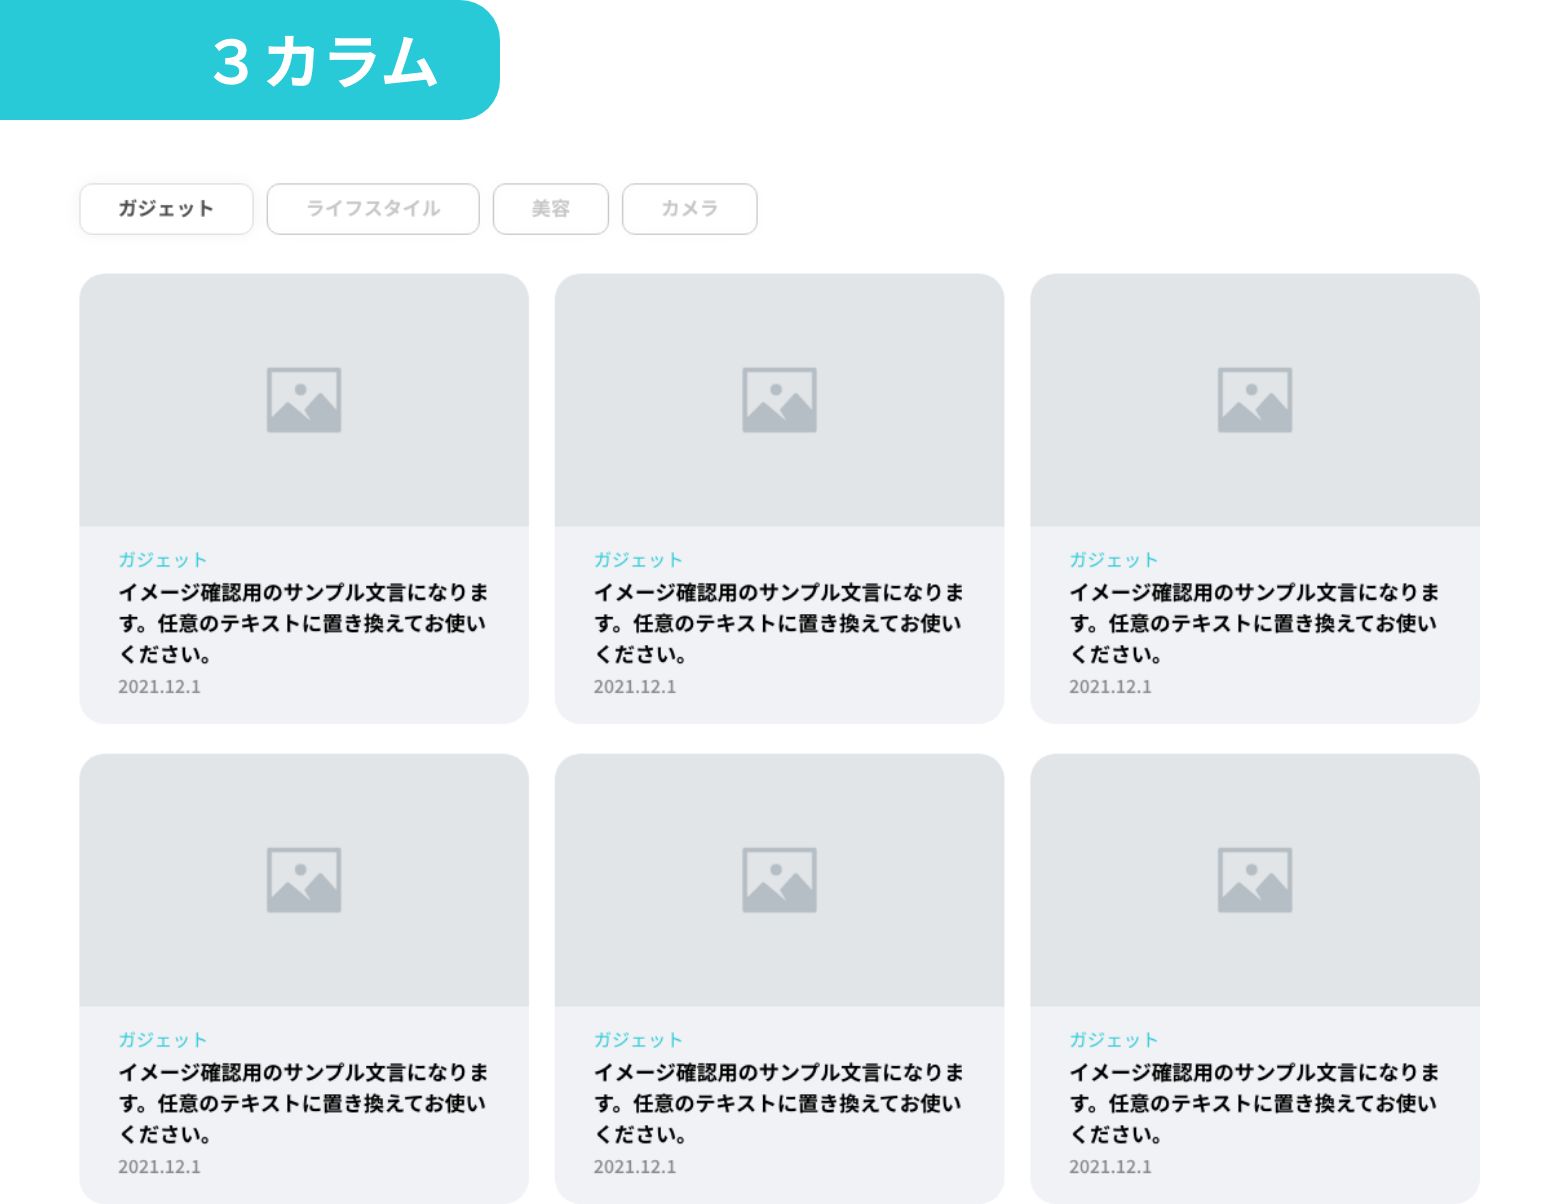Open the 美容 category filter

(550, 209)
